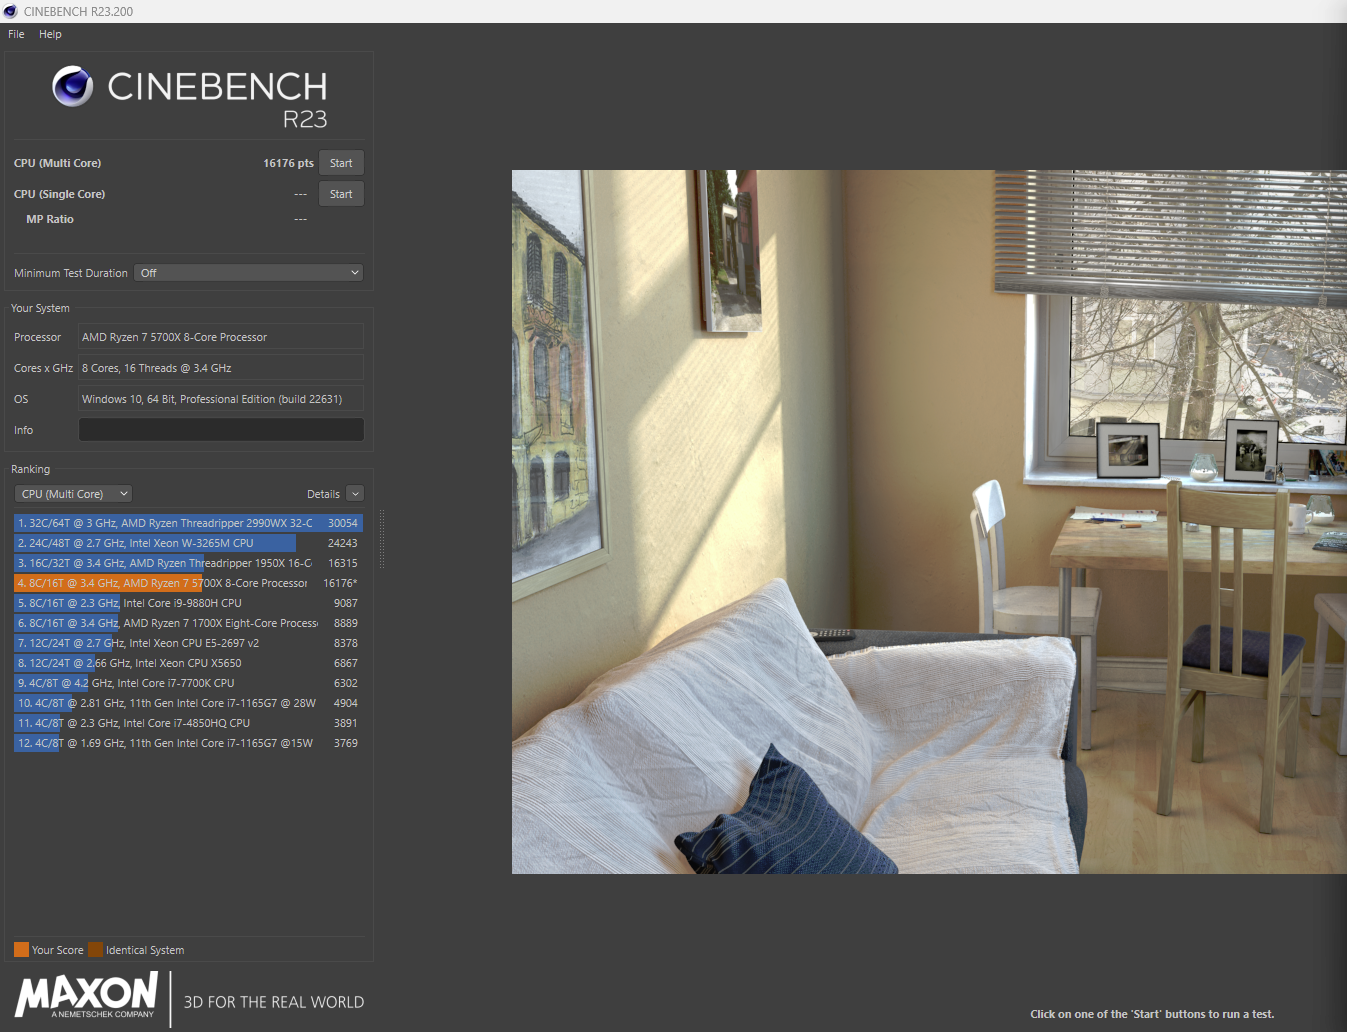The image size is (1347, 1032).
Task: Select ranking row Xeon CPU X5650
Action: click(188, 663)
